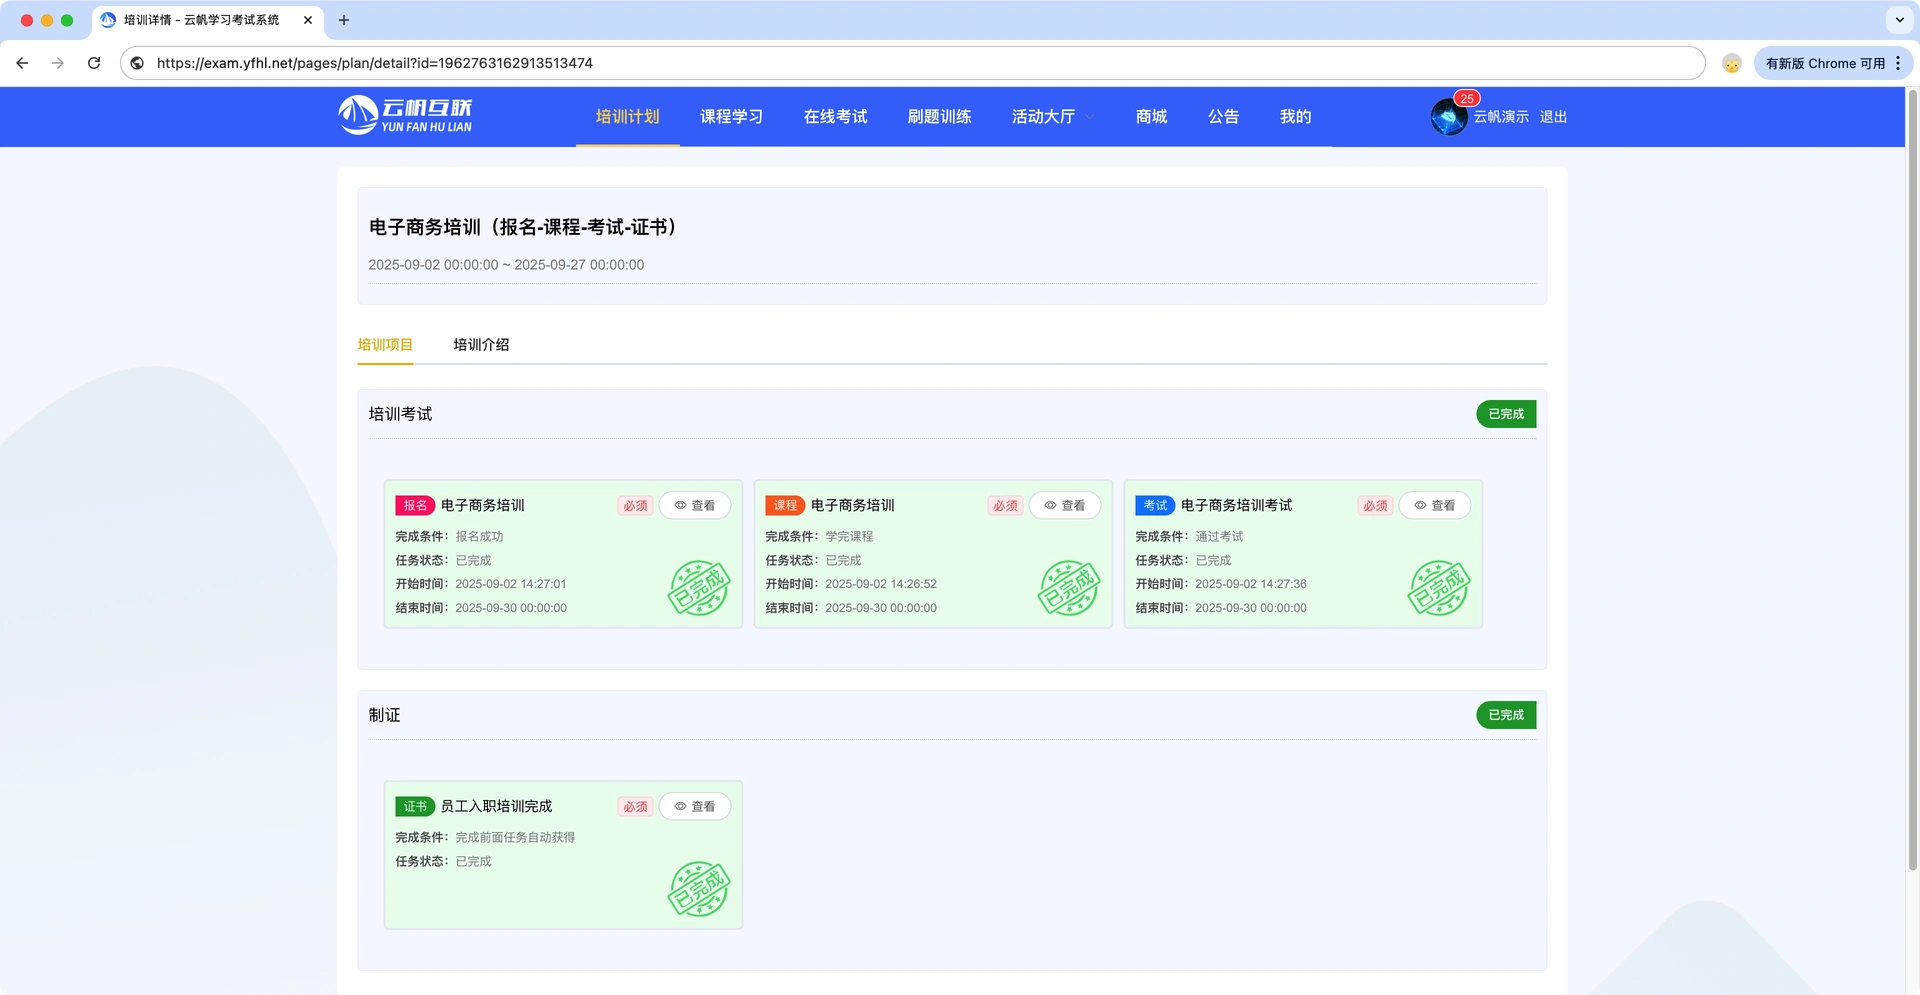The width and height of the screenshot is (1920, 995).
Task: Go back with browser back arrow
Action: (22, 63)
